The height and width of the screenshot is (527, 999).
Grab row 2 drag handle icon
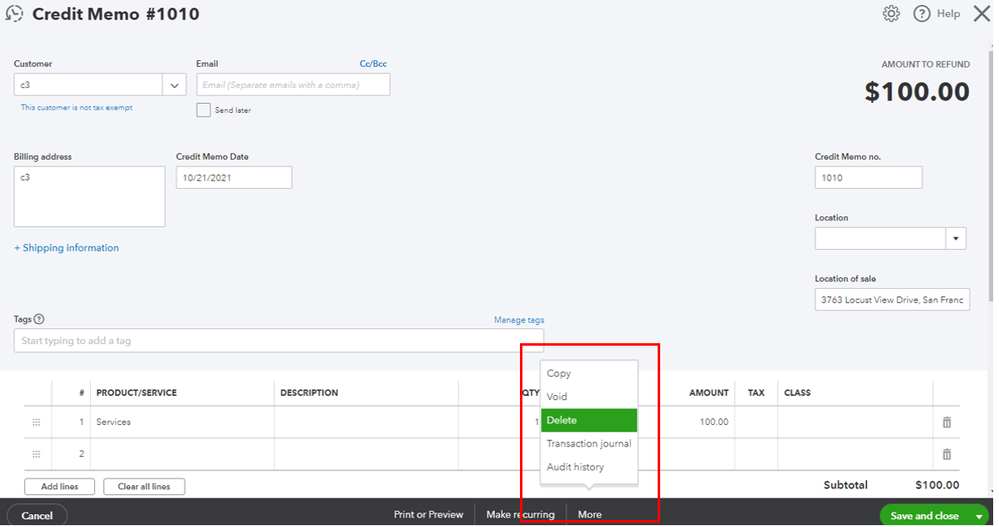click(36, 454)
